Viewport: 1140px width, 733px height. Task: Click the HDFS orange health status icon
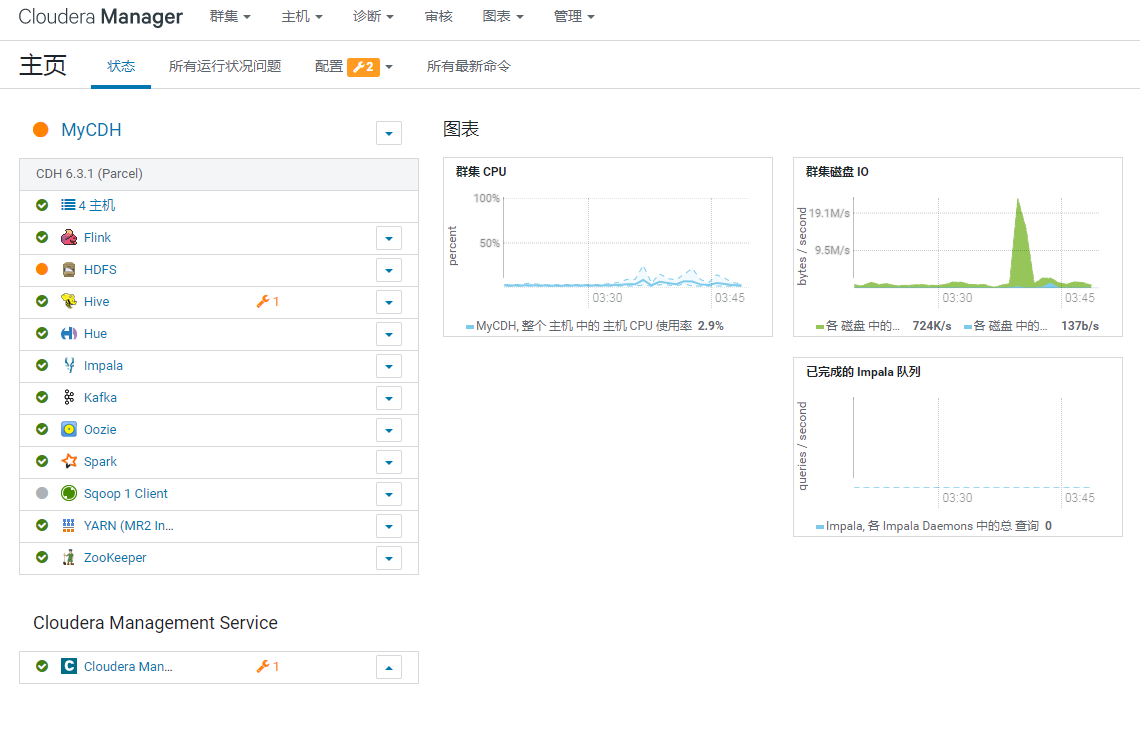pos(42,269)
